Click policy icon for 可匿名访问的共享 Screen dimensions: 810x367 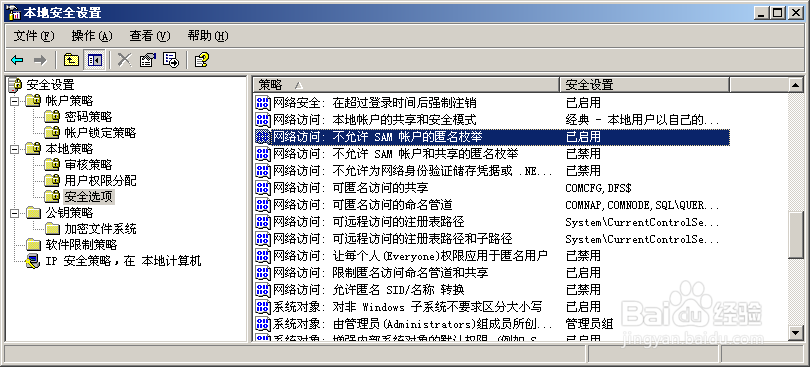click(263, 188)
